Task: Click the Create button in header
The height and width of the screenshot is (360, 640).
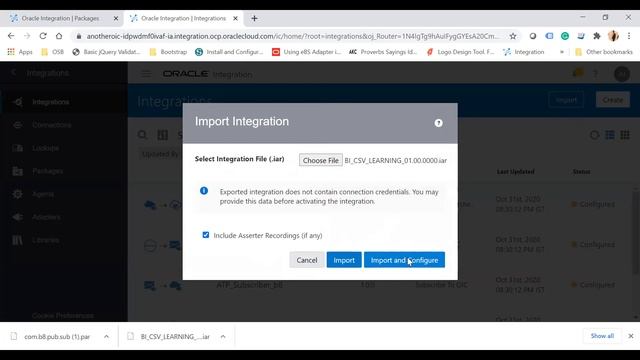Action: tap(613, 100)
